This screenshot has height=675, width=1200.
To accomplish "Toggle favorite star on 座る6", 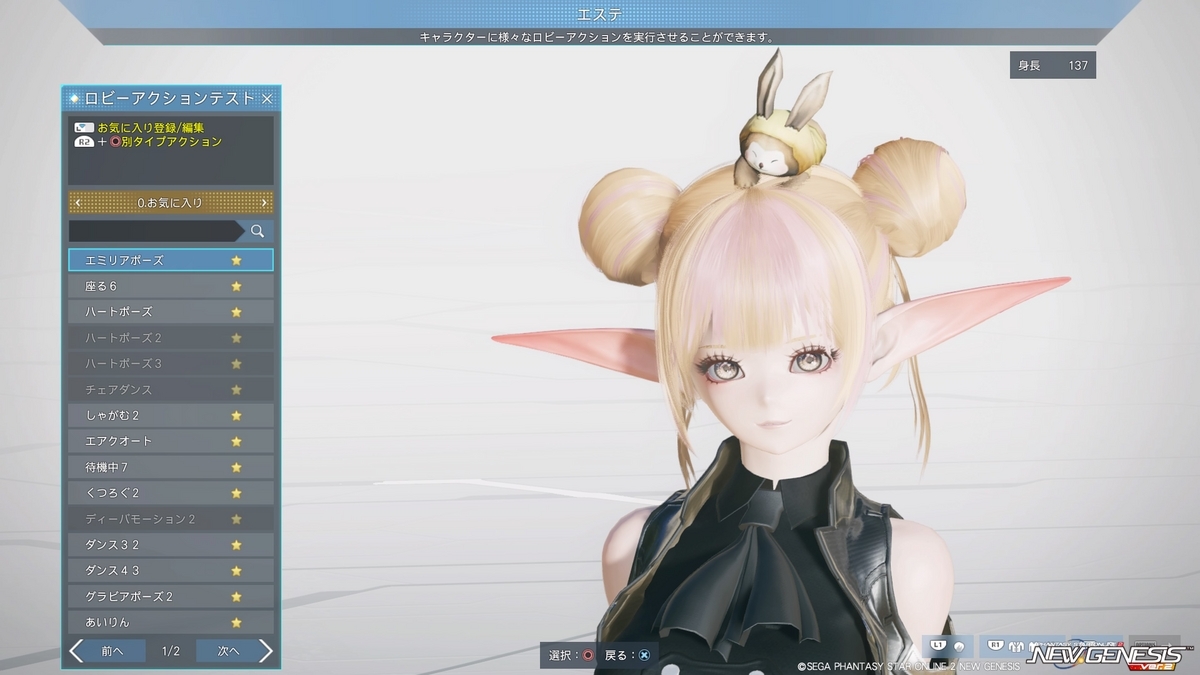I will (237, 286).
